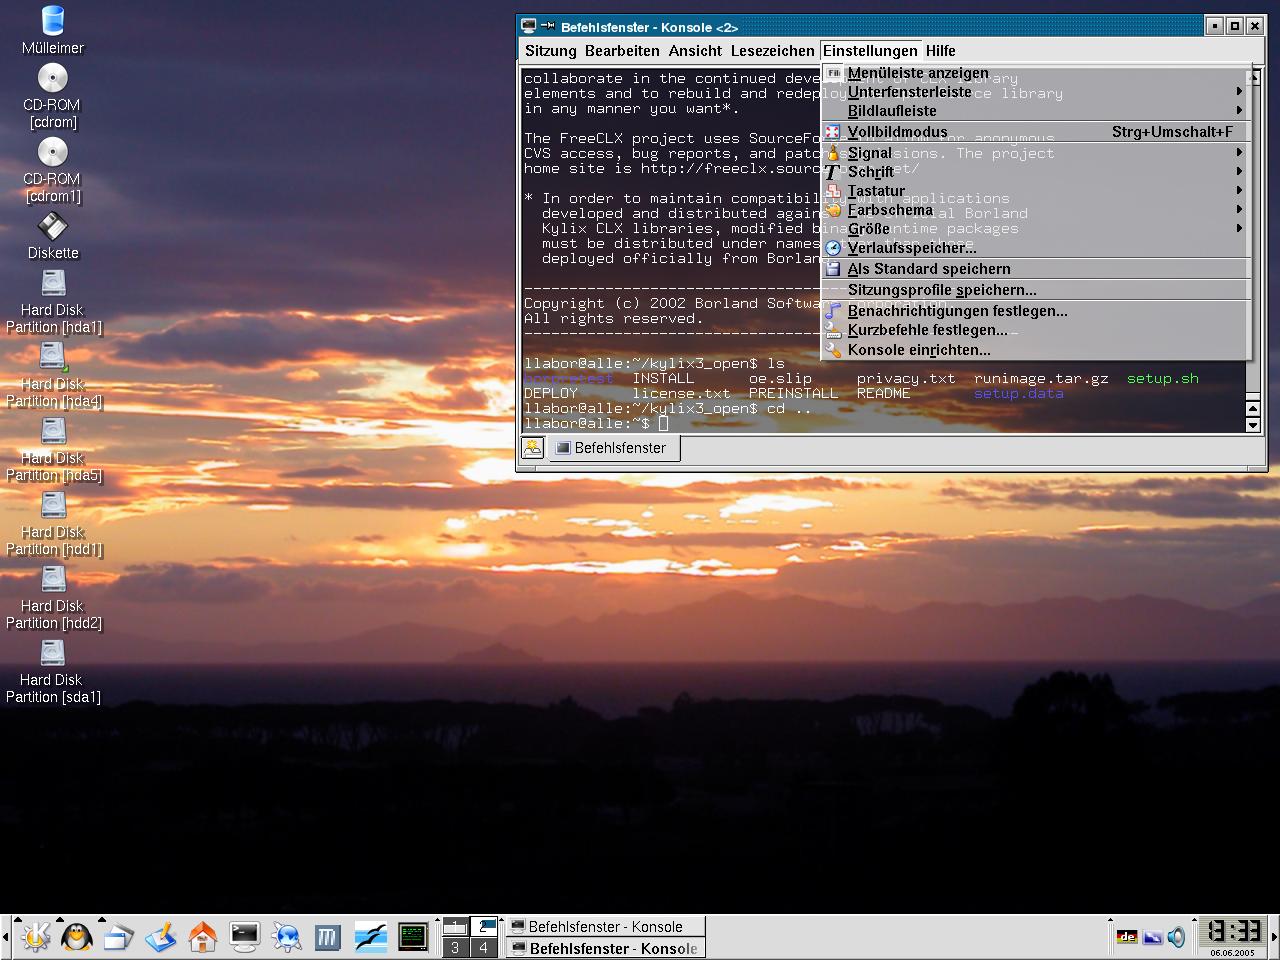Click the stacked windows panel icon
1280x960 pixels.
pyautogui.click(x=119, y=937)
